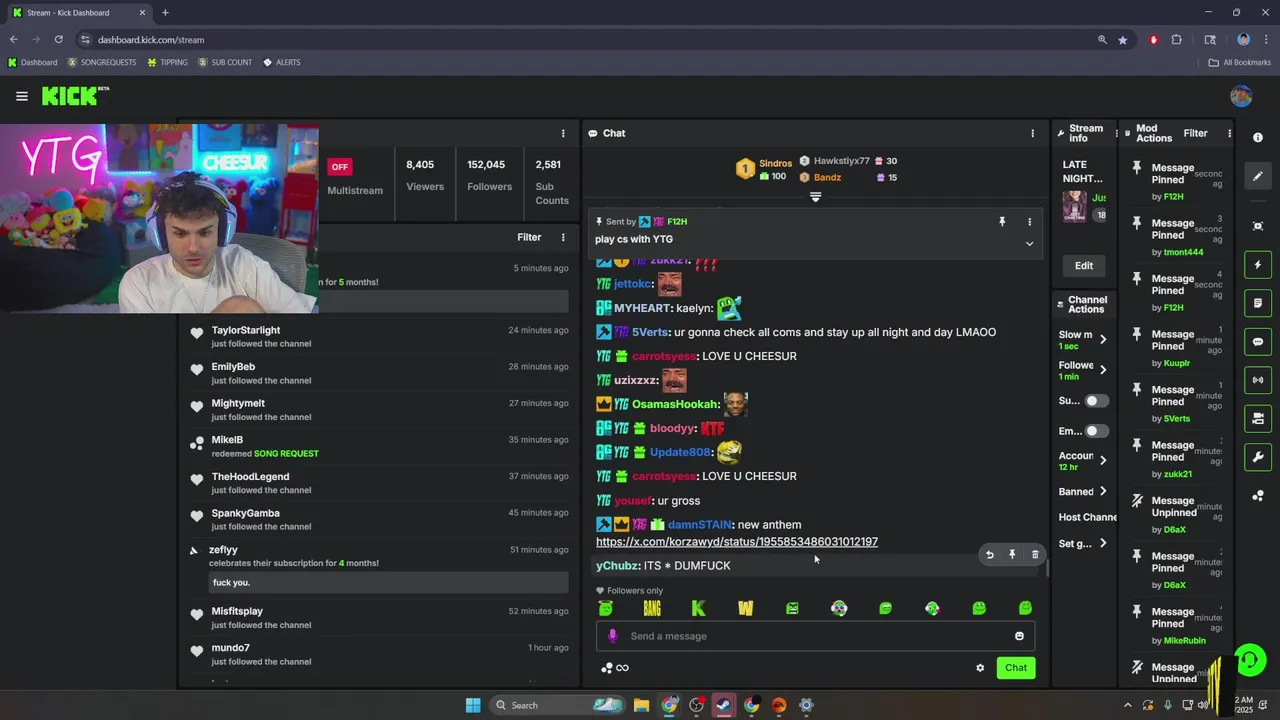Image resolution: width=1280 pixels, height=720 pixels.
Task: Click the pencil edit icon in sidebar
Action: [x=1258, y=176]
